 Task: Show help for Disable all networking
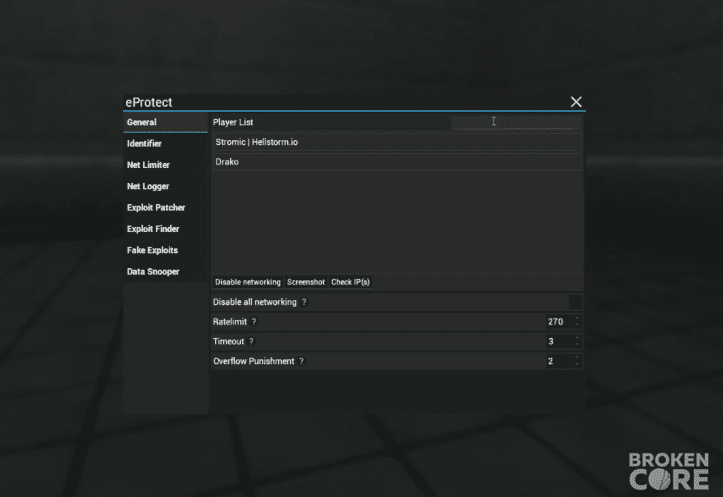[x=304, y=302]
